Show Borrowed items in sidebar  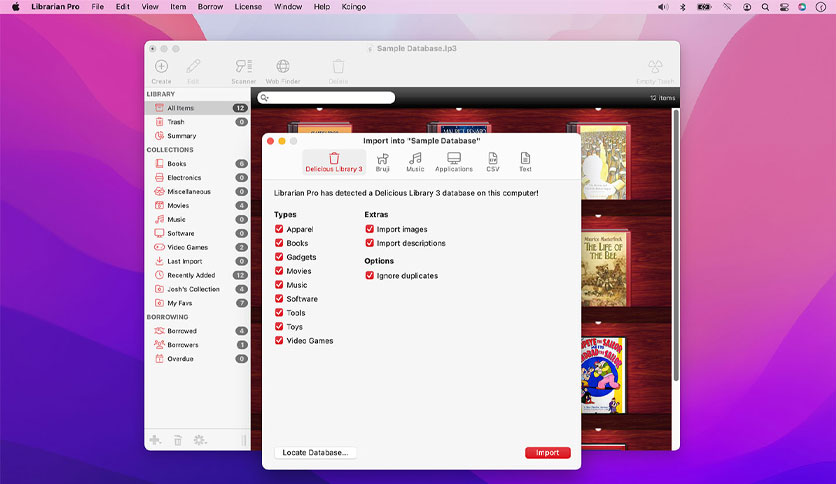(198, 330)
